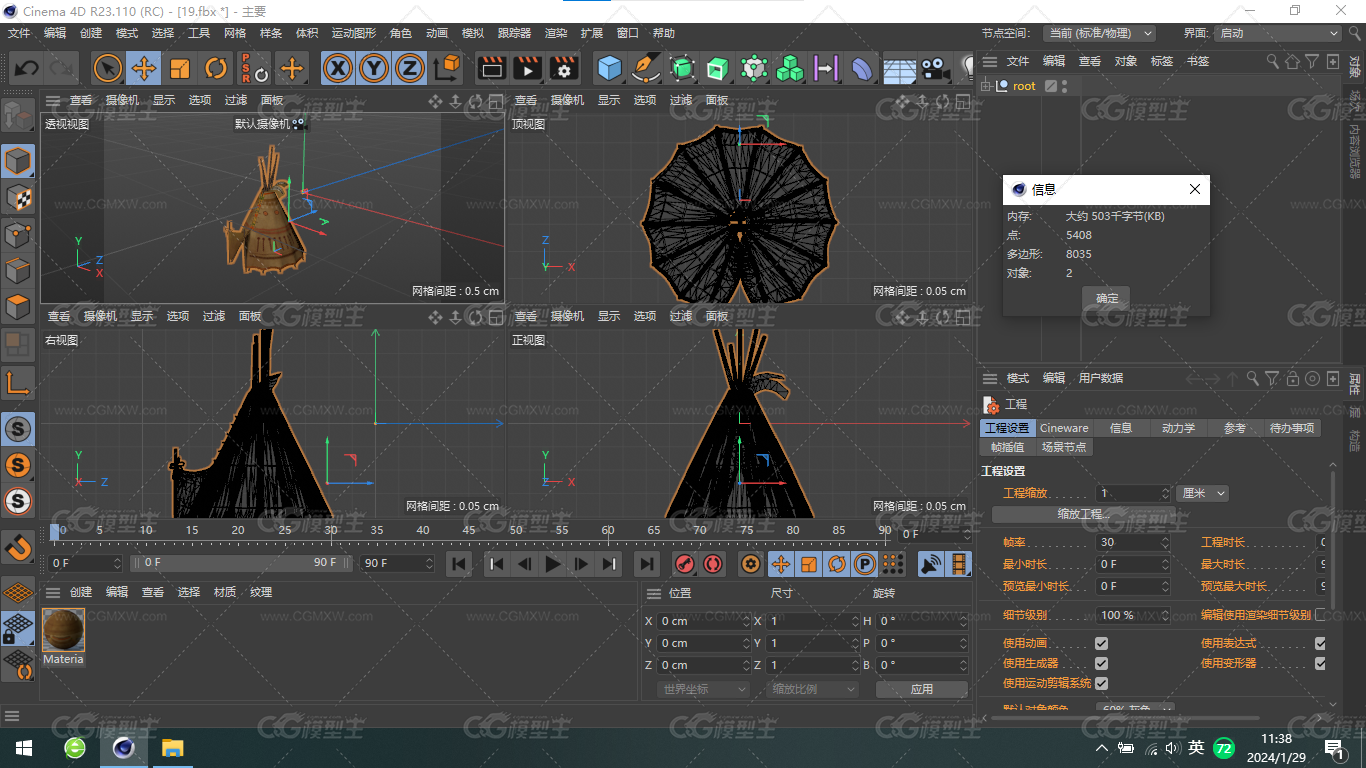Open the 界面 layout dropdown
This screenshot has width=1366, height=768.
pyautogui.click(x=1277, y=33)
